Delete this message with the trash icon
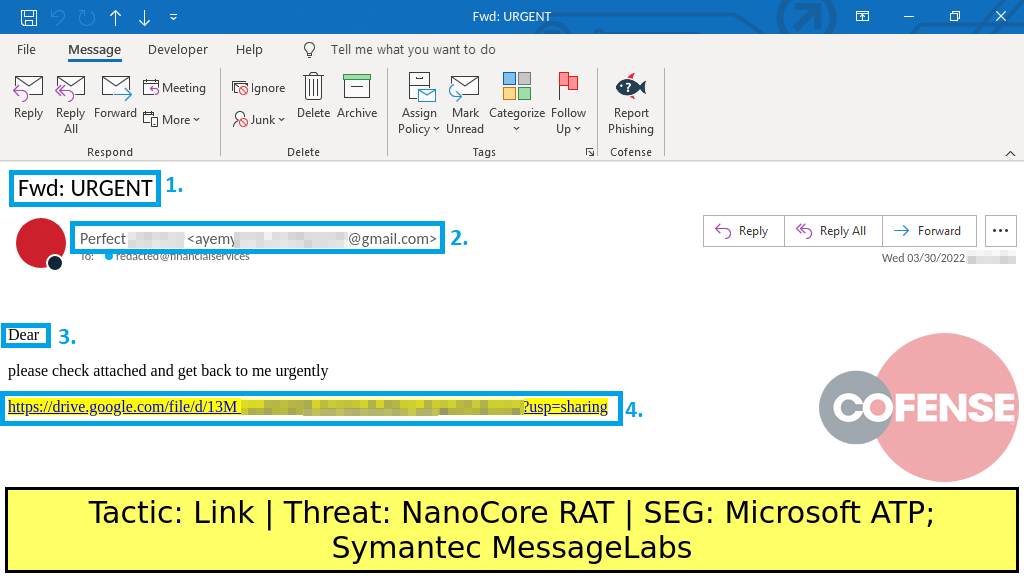 pyautogui.click(x=313, y=97)
